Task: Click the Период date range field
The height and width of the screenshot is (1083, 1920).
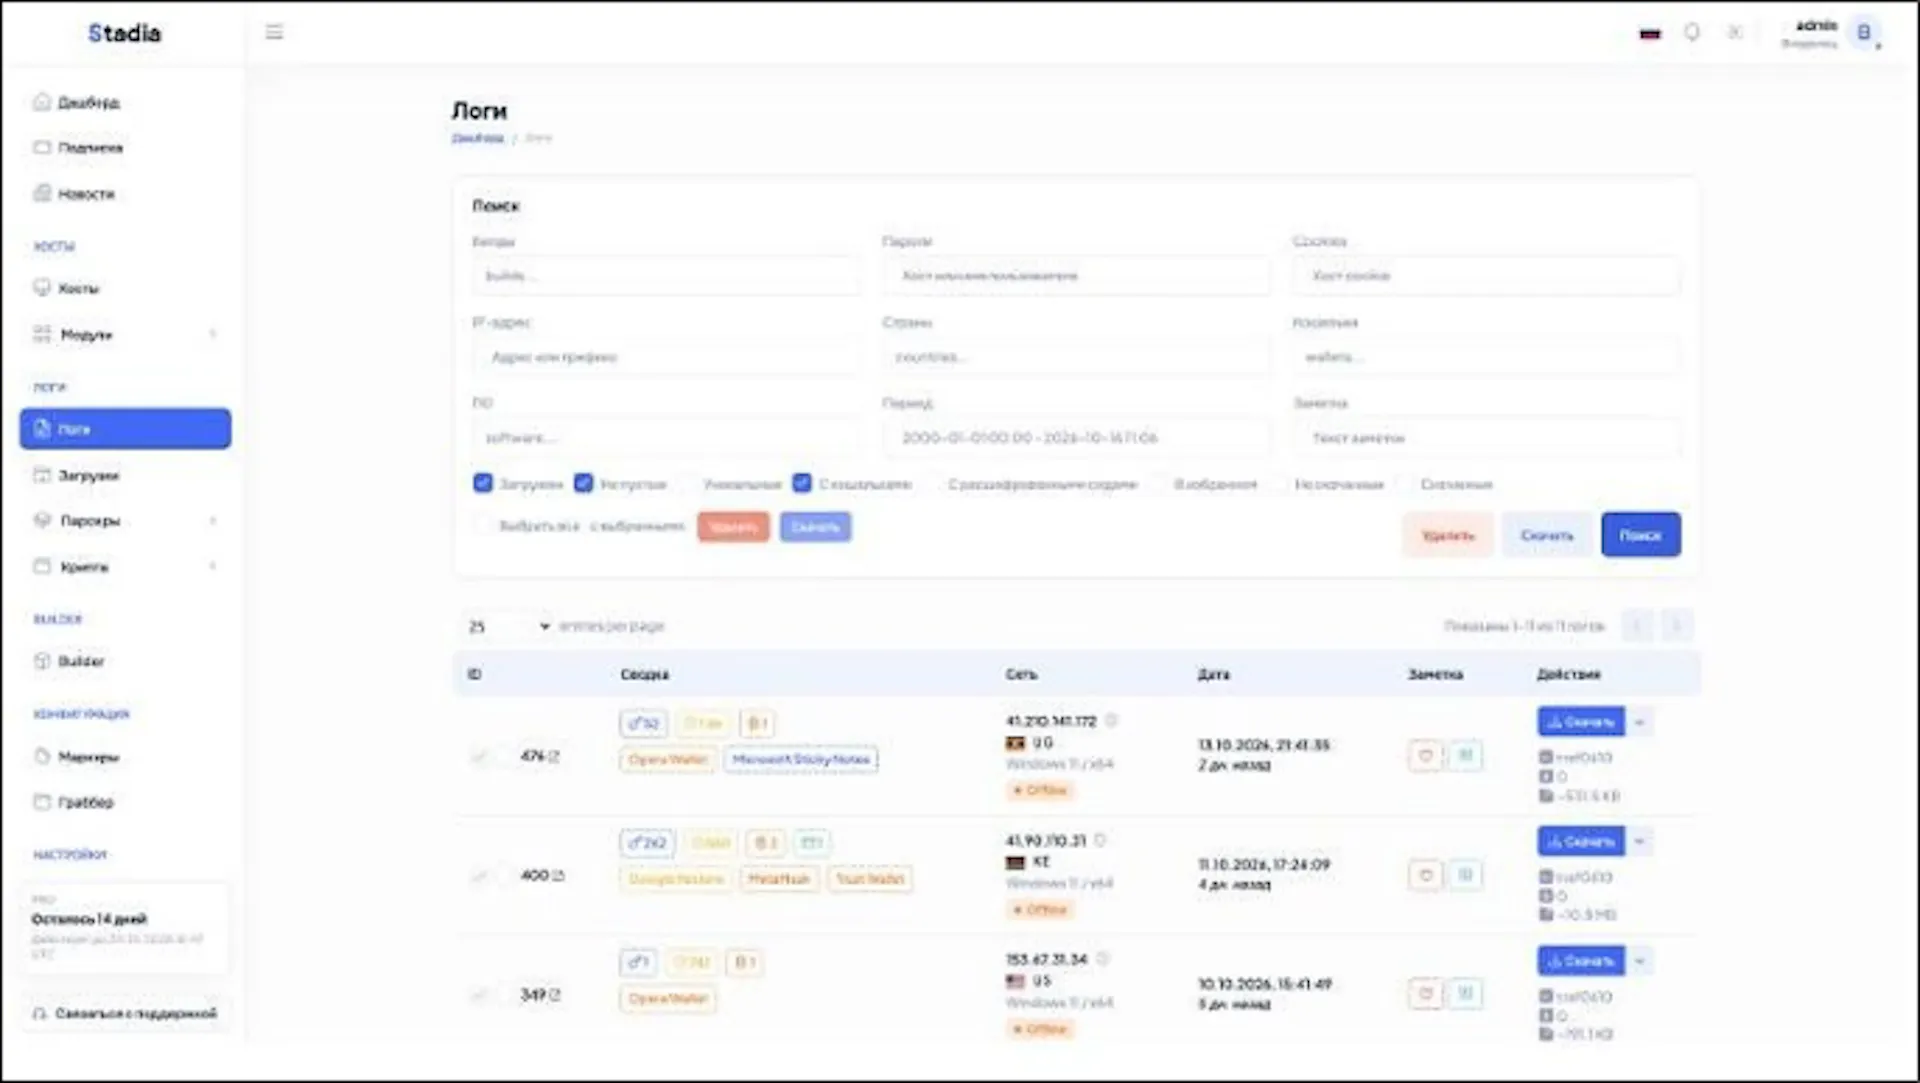Action: (x=1075, y=438)
